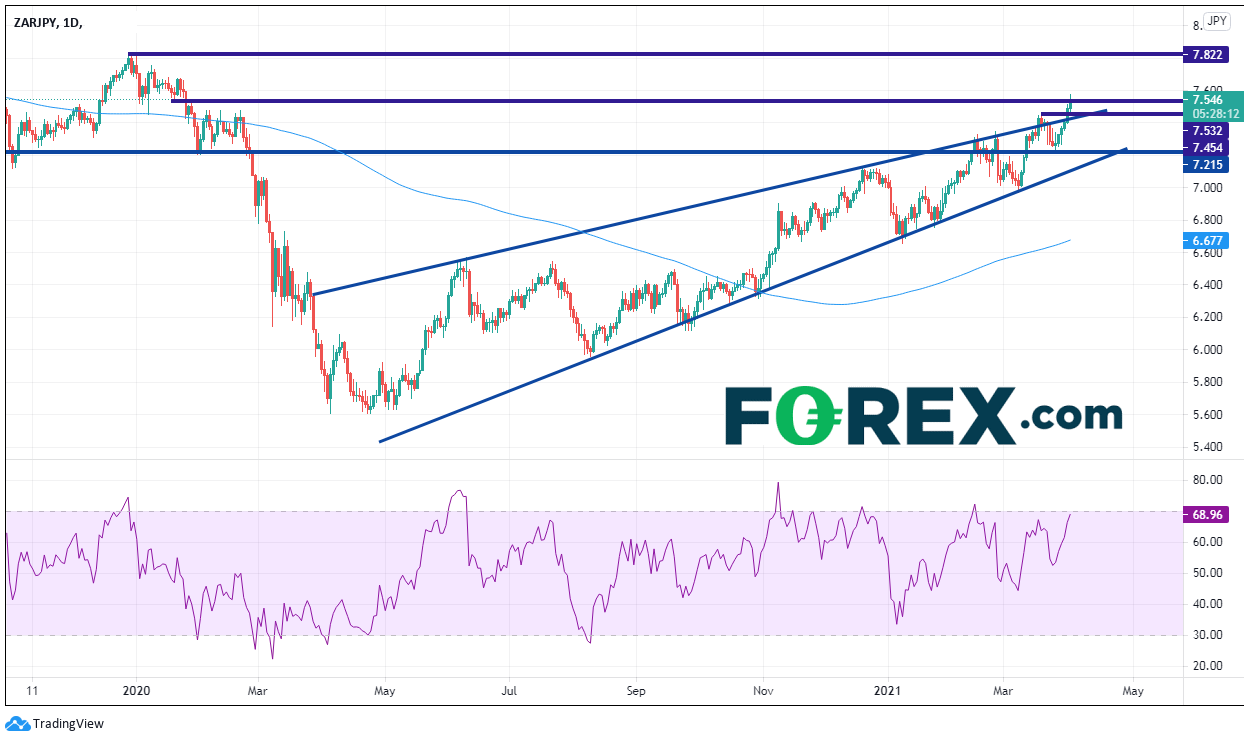Click the FOREX.com watermark logo
The height and width of the screenshot is (742, 1244).
(x=923, y=415)
